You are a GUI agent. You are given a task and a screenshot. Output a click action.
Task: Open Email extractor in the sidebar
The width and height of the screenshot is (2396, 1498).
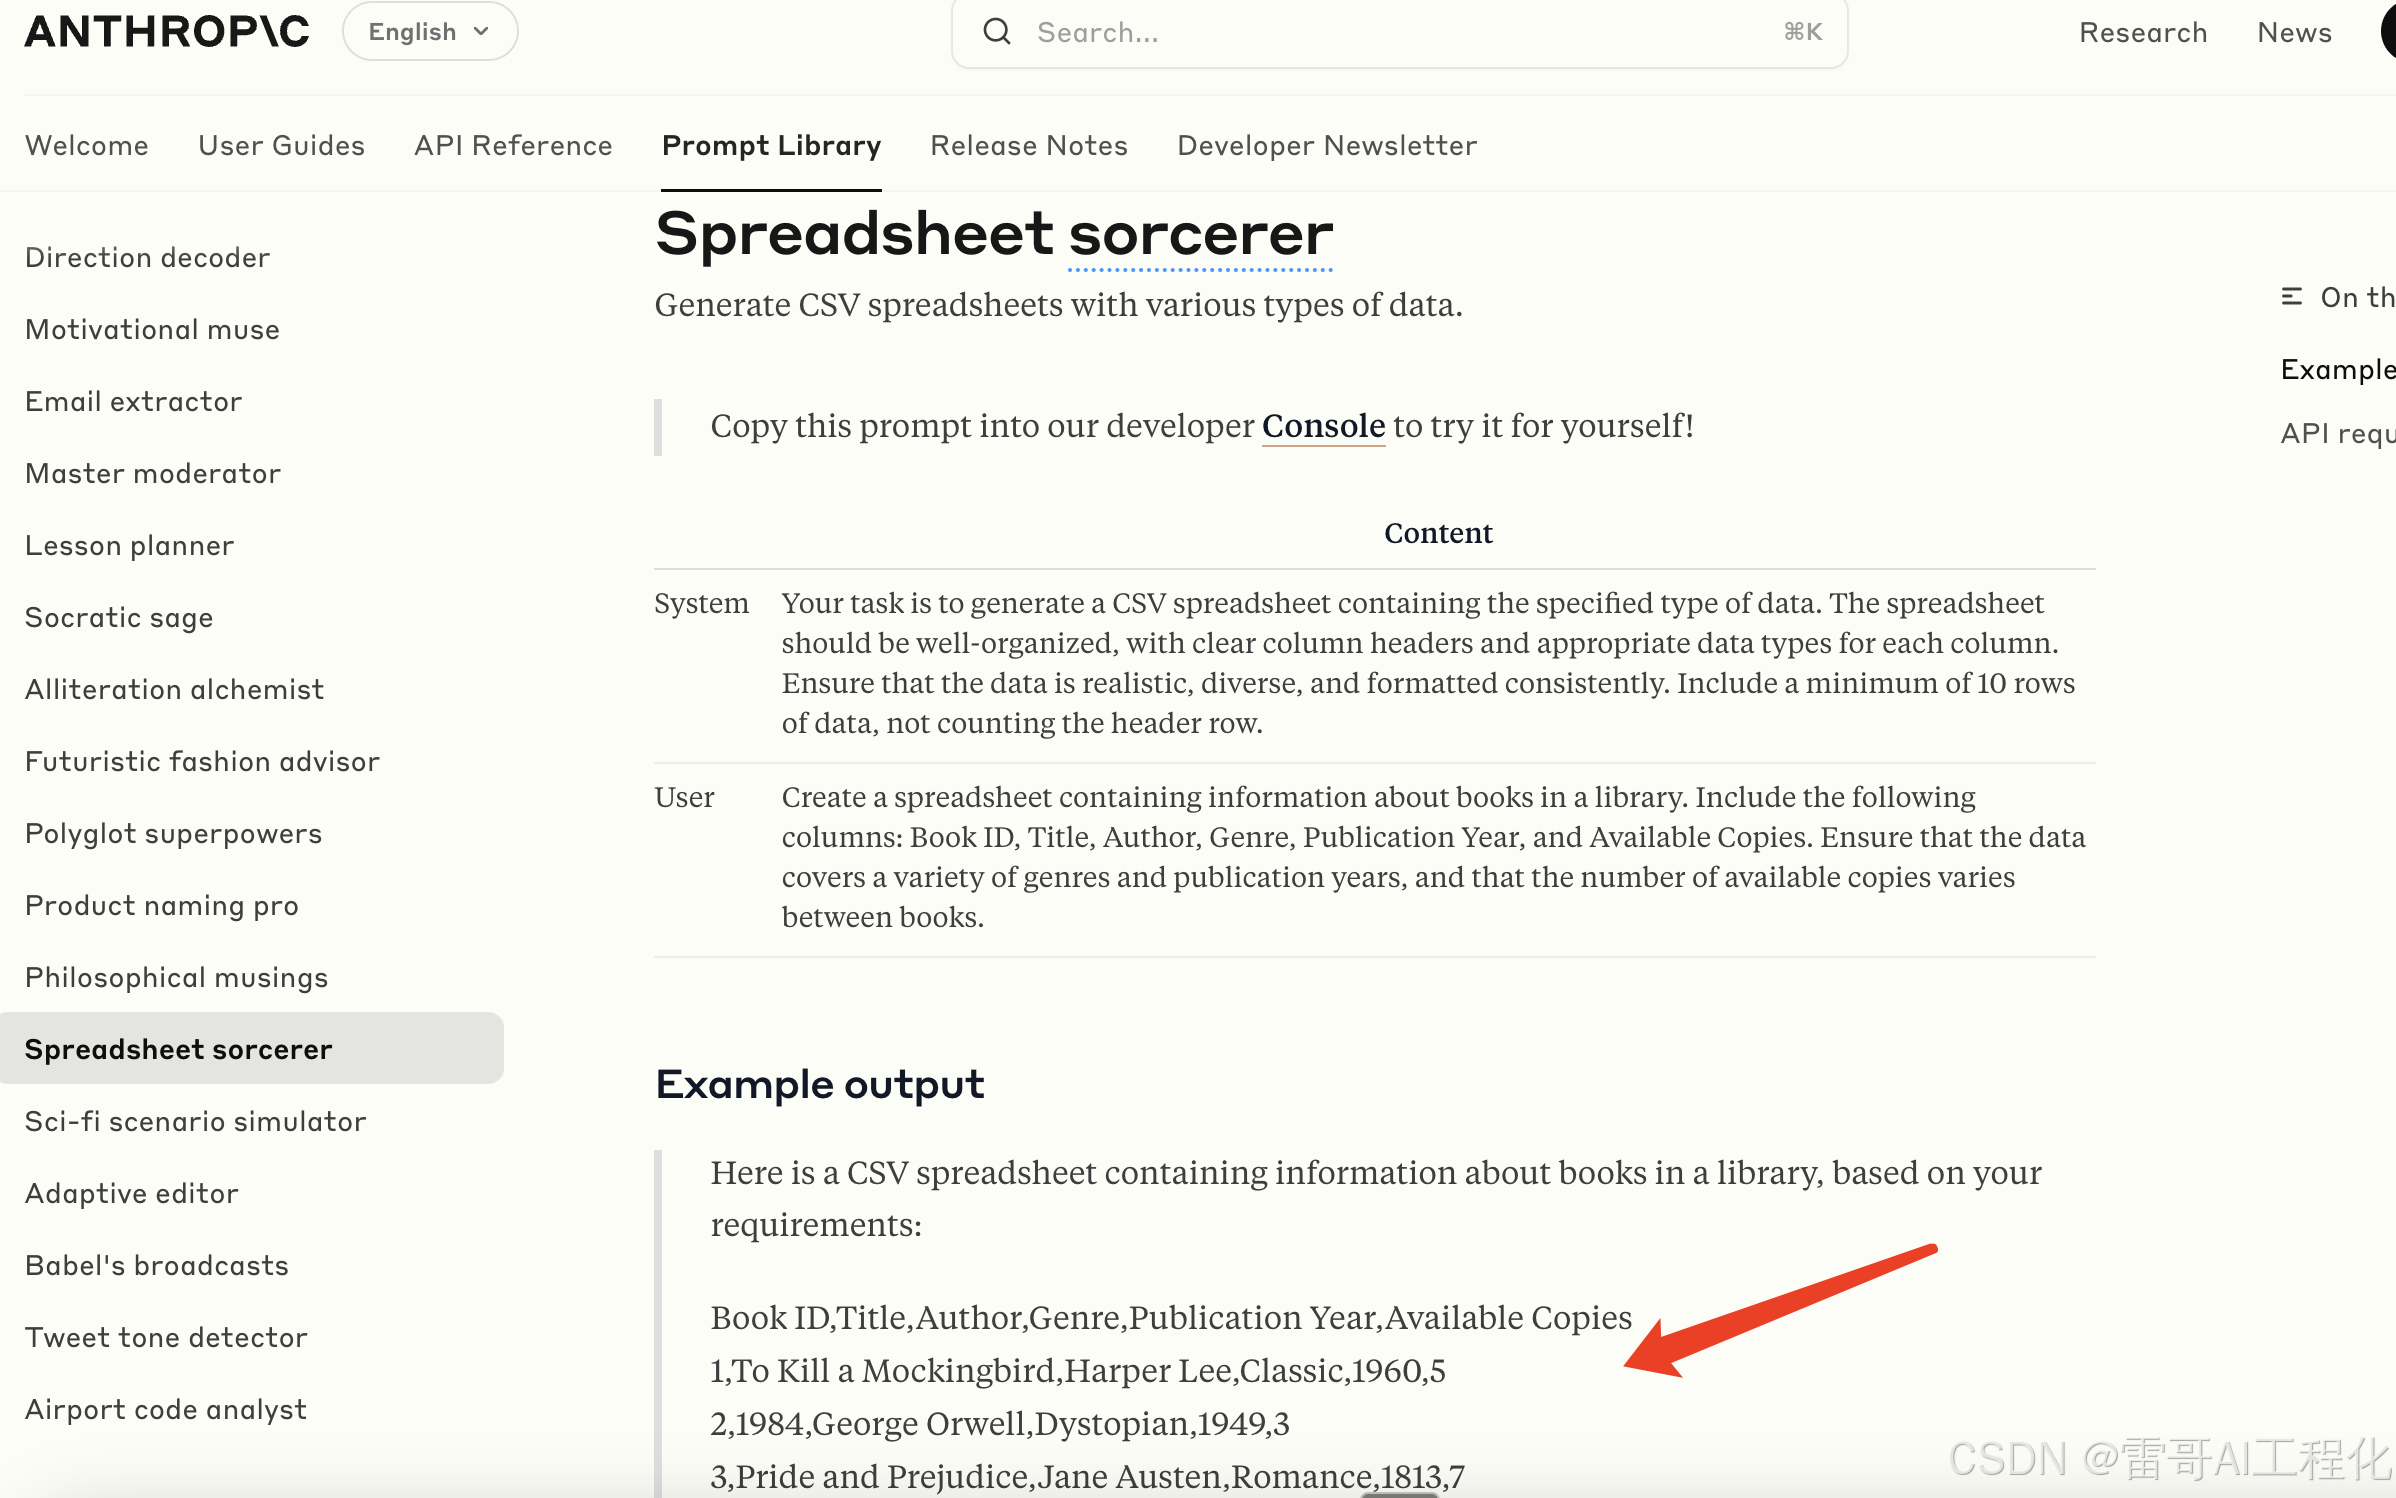[x=133, y=402]
